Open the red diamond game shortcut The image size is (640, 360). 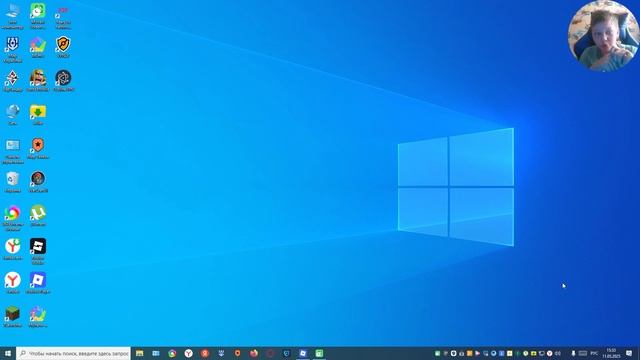tap(13, 80)
